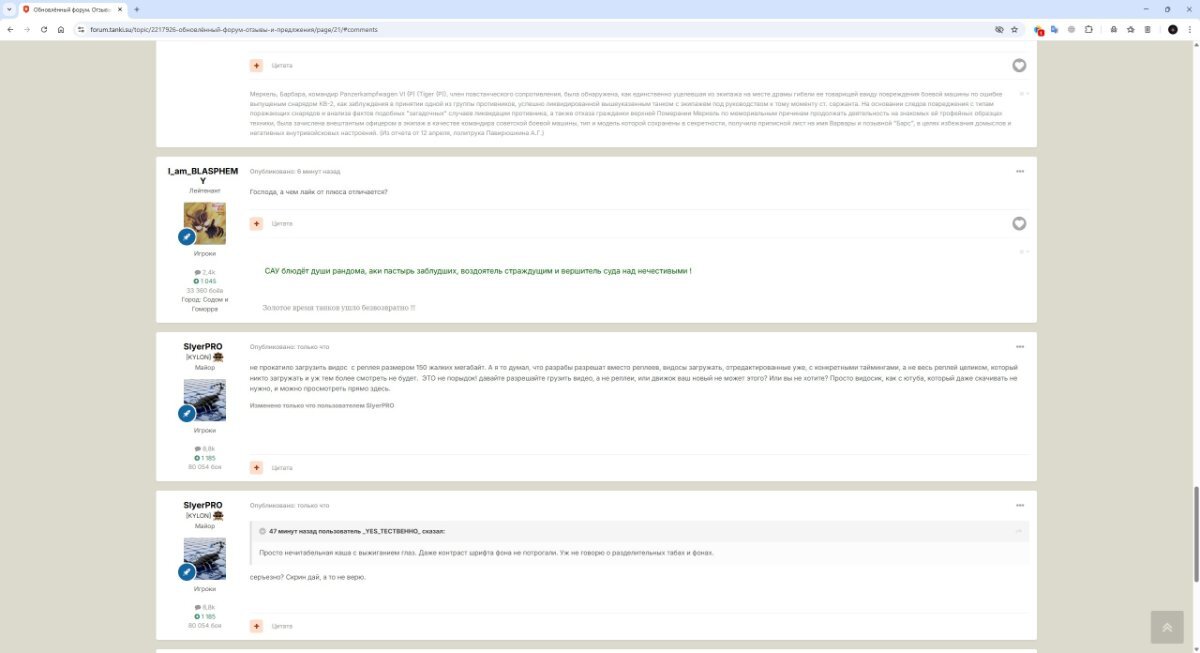
Task: Click the rank badge on I_am_BLASPHEMY's avatar
Action: 186,237
